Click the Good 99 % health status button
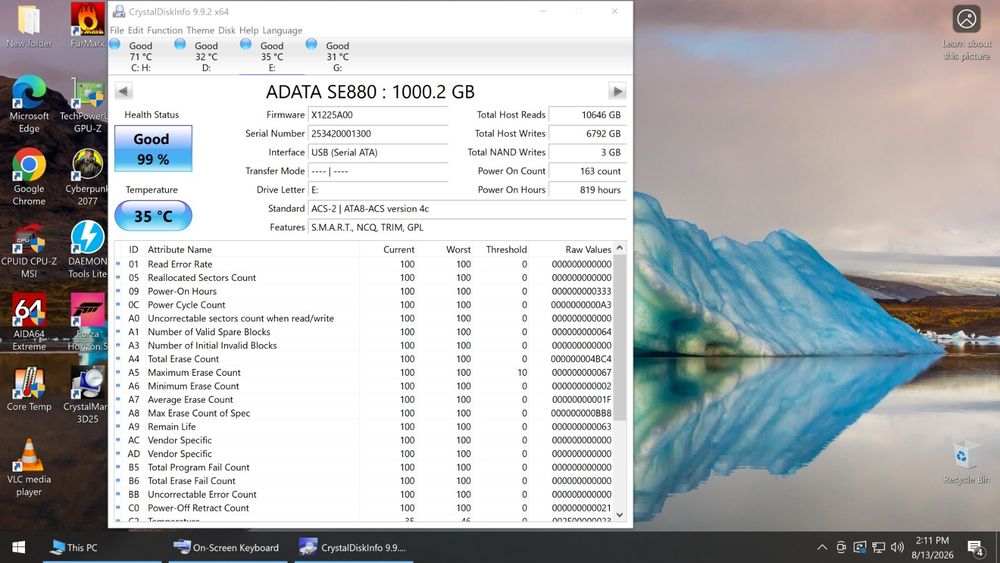 153,149
